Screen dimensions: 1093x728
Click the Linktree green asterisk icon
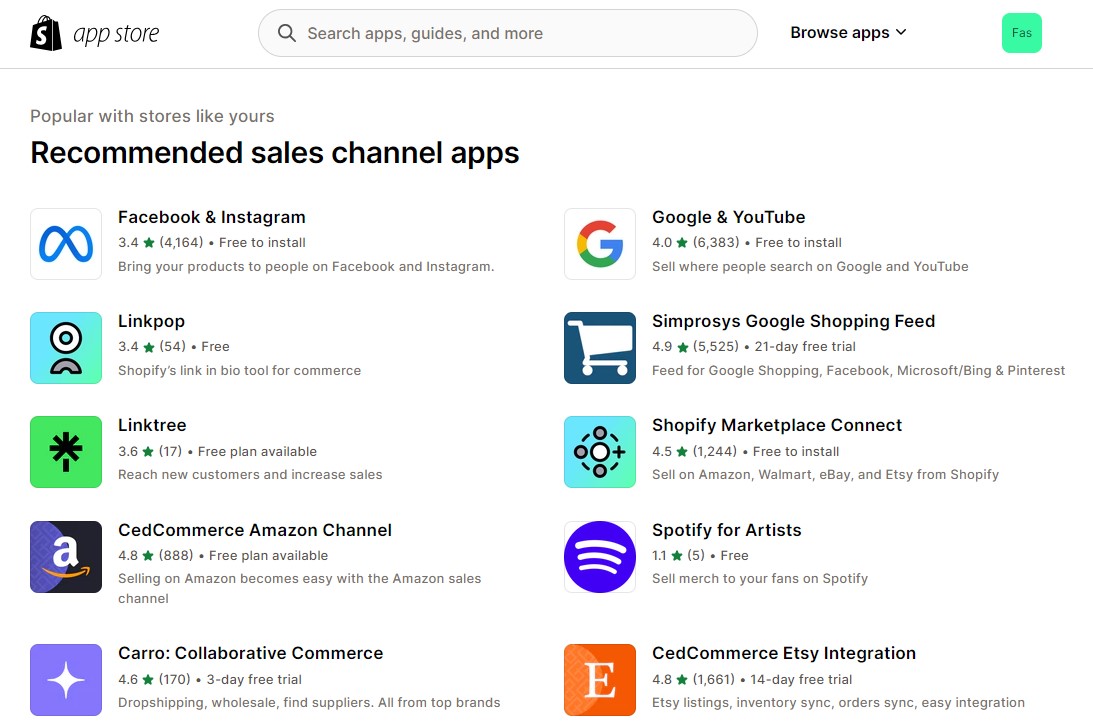pyautogui.click(x=66, y=452)
